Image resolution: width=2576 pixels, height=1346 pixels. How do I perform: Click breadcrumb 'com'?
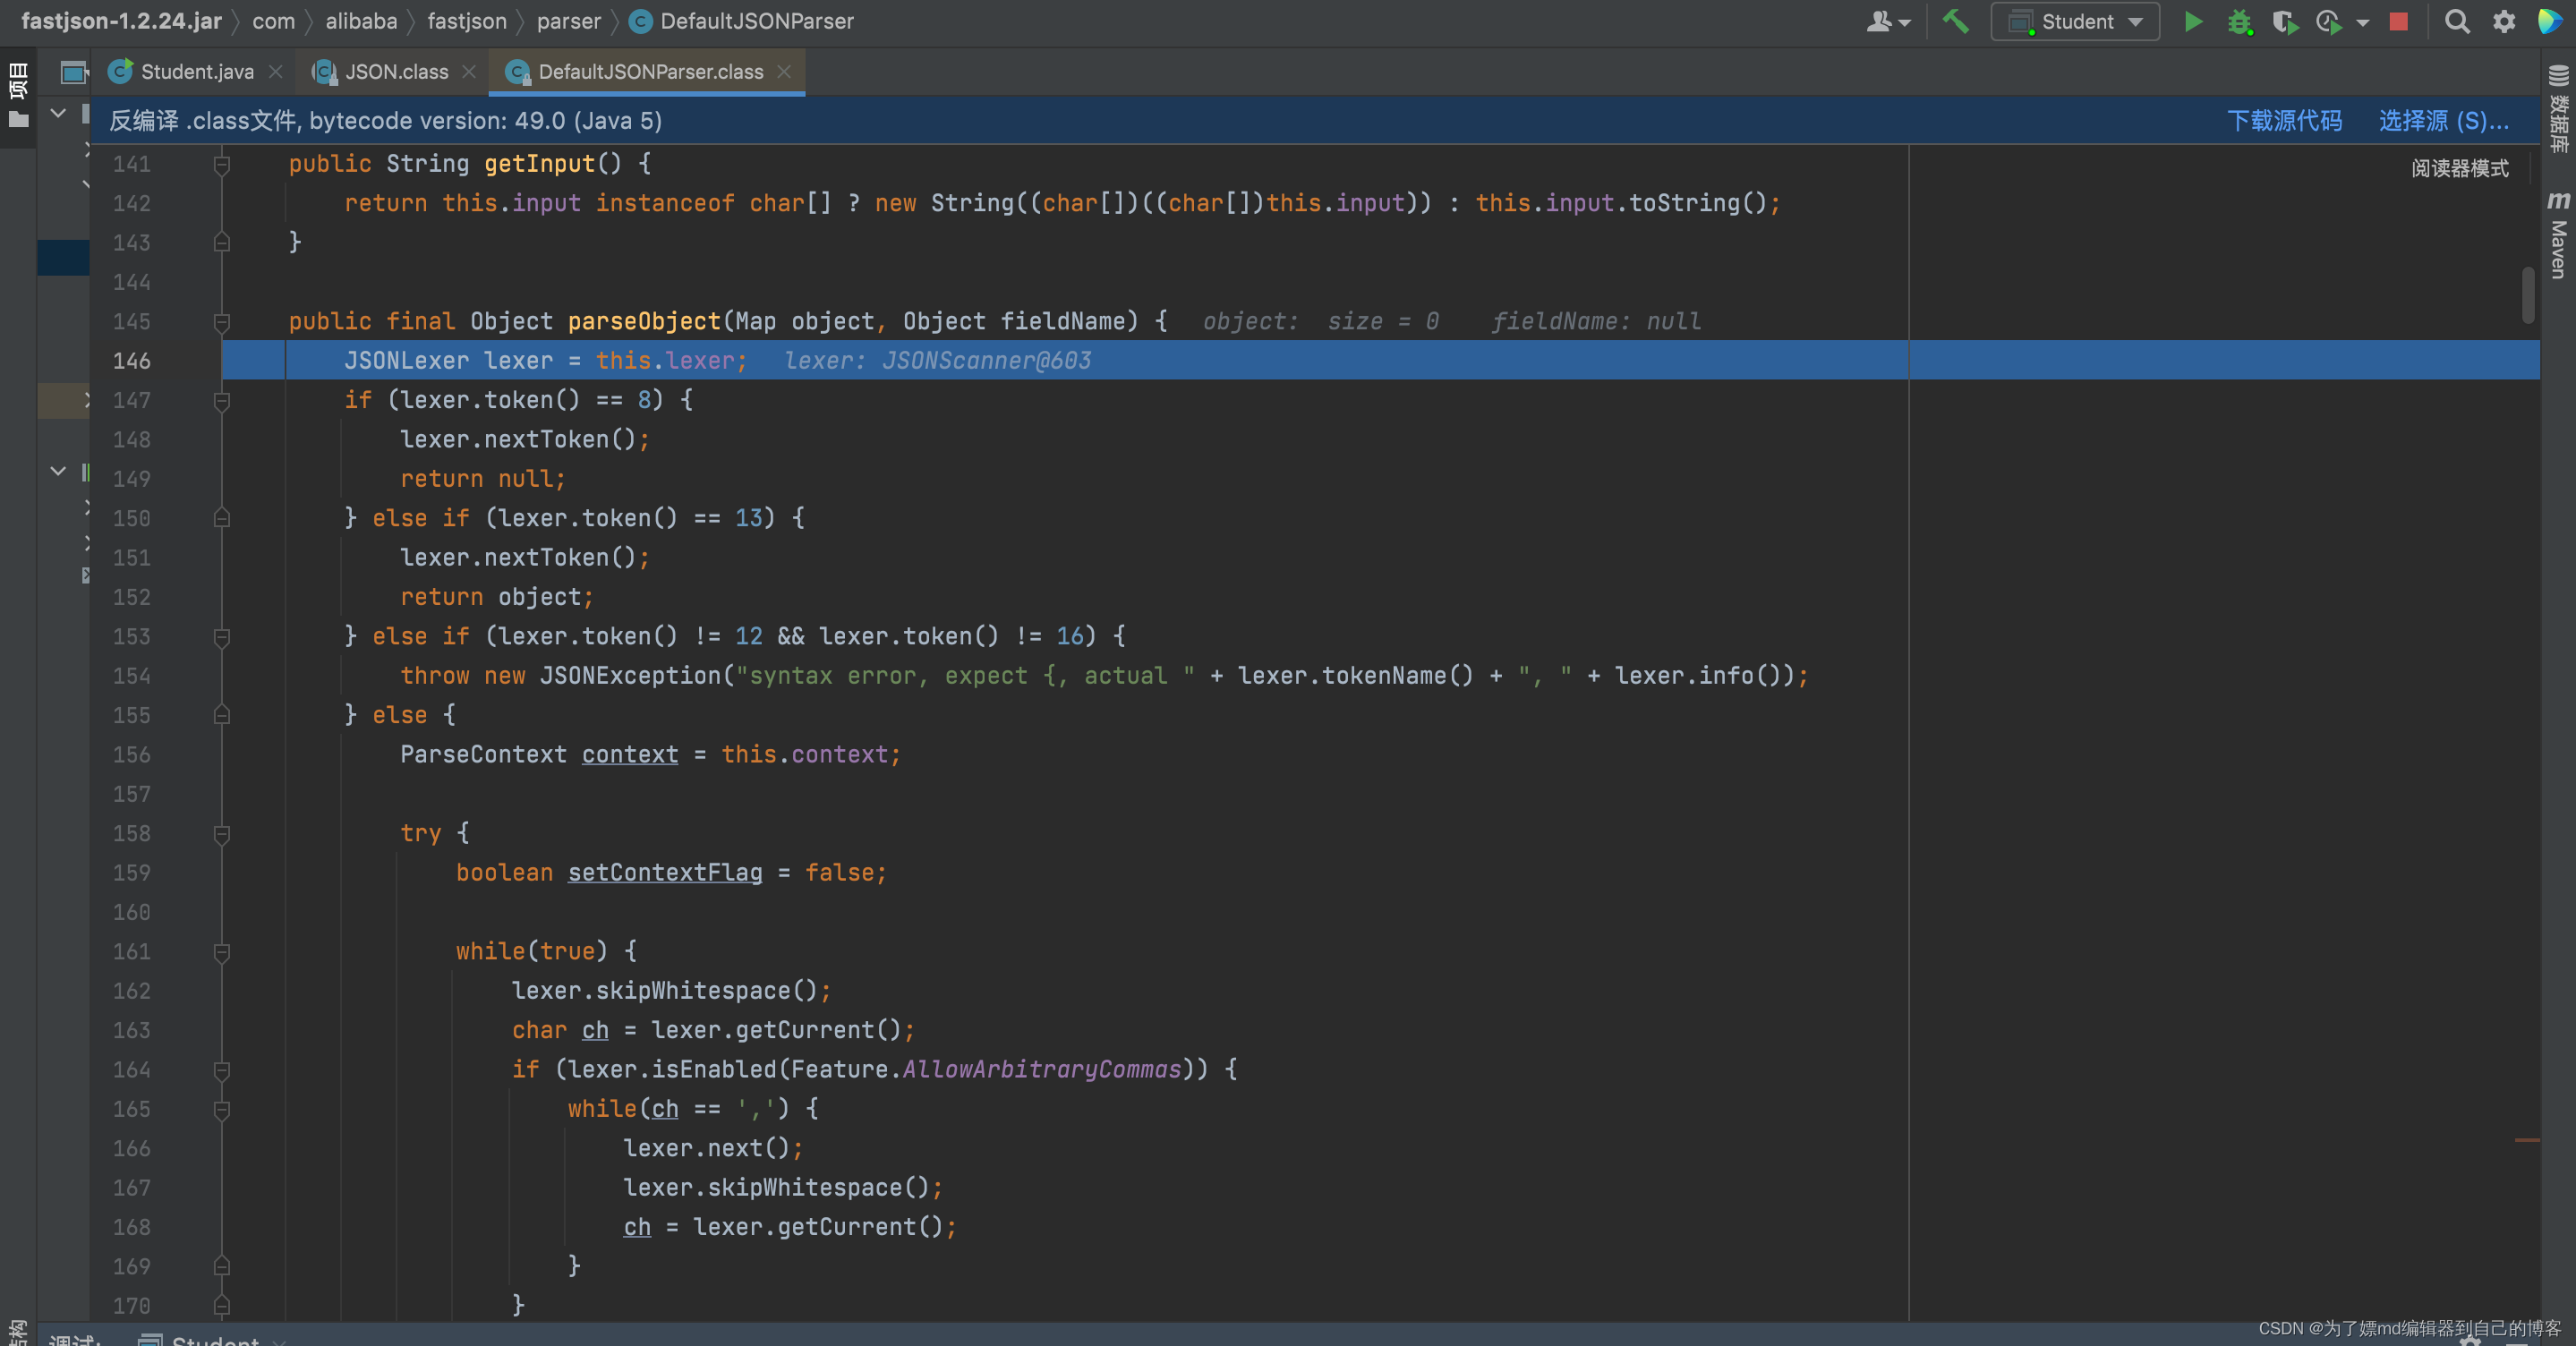click(x=273, y=21)
